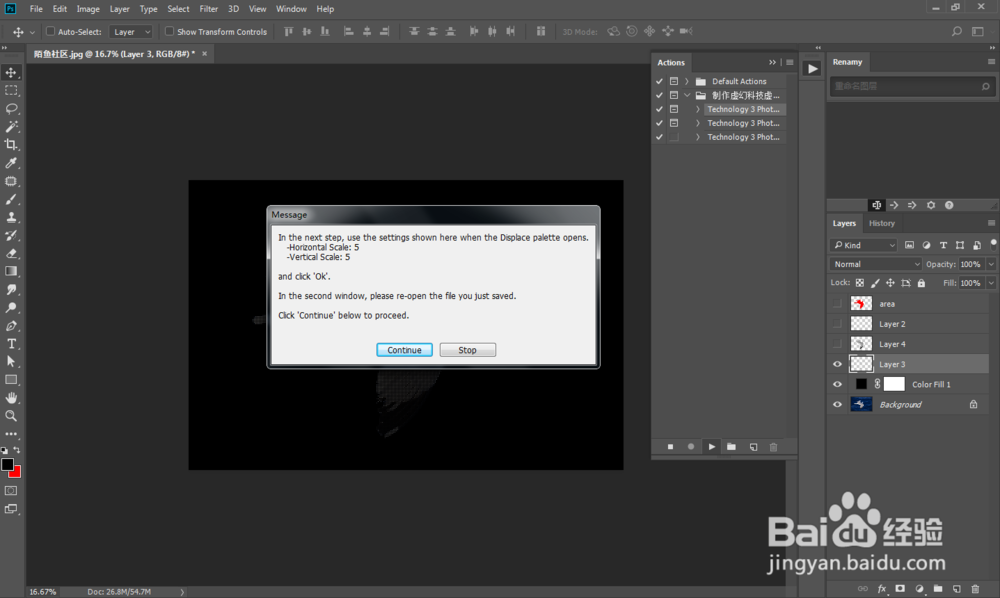
Task: Show Layer 4 visibility
Action: coord(837,344)
